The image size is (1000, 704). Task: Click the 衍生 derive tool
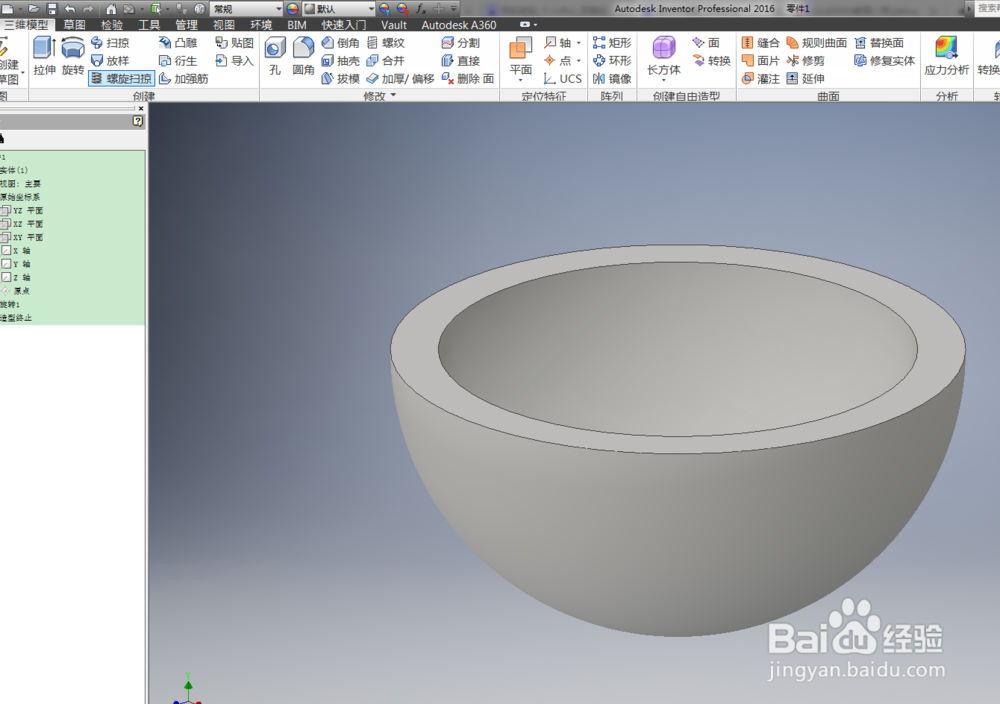pos(178,61)
